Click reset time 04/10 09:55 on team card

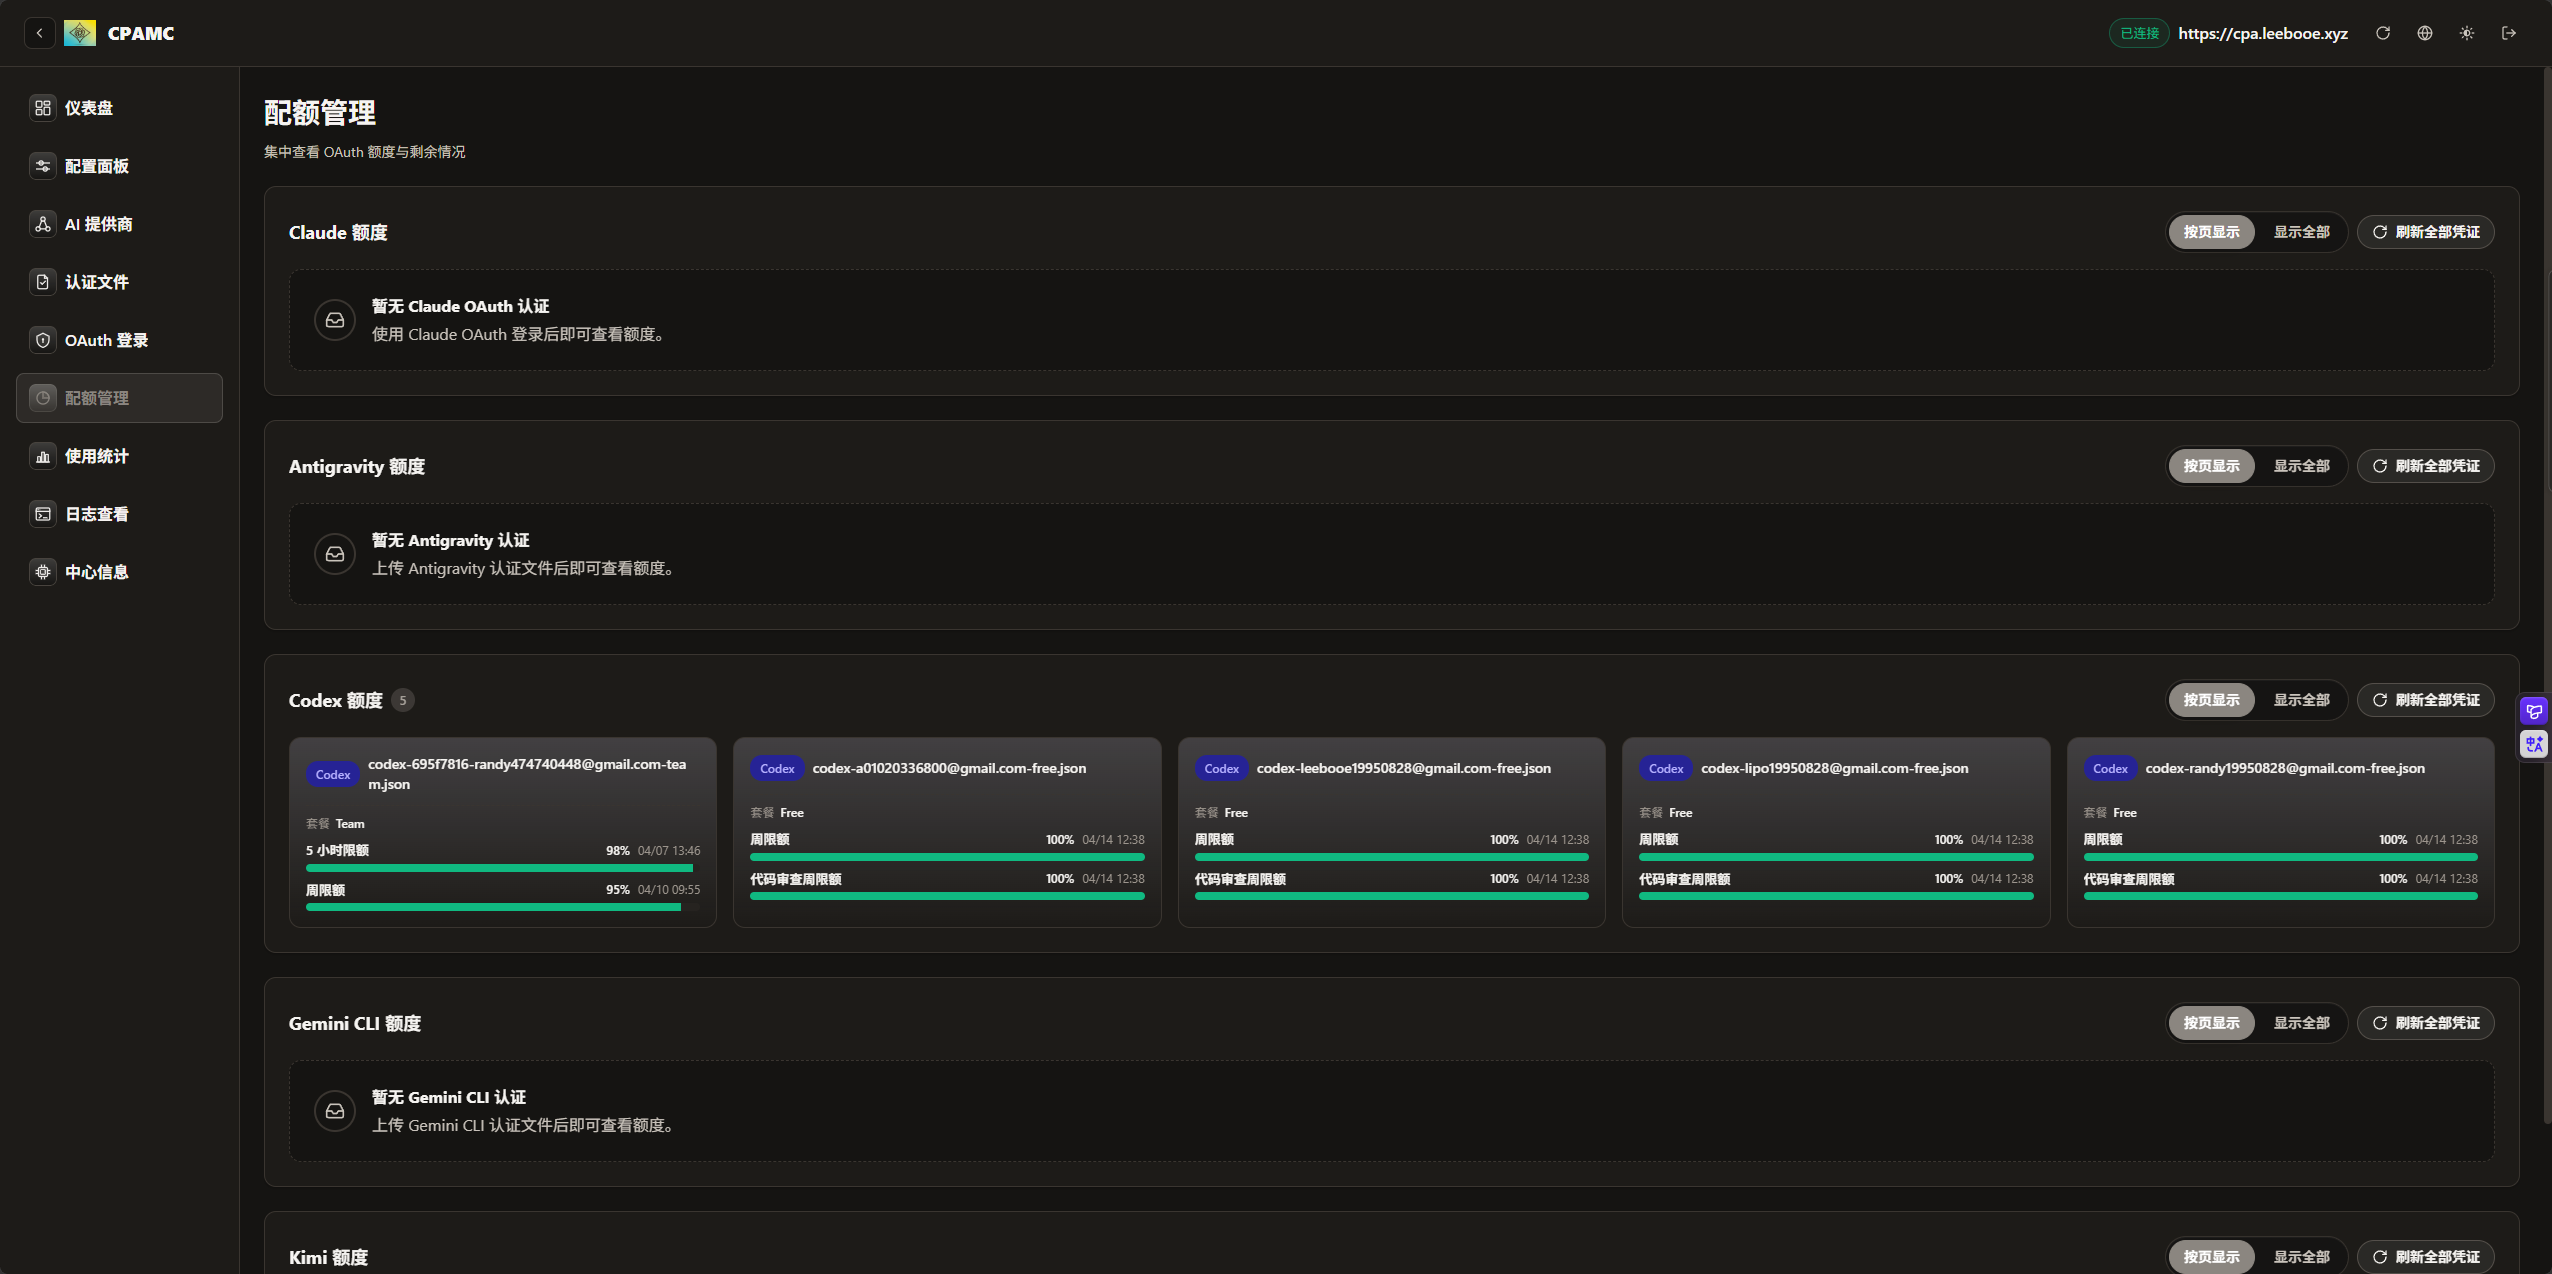tap(669, 890)
